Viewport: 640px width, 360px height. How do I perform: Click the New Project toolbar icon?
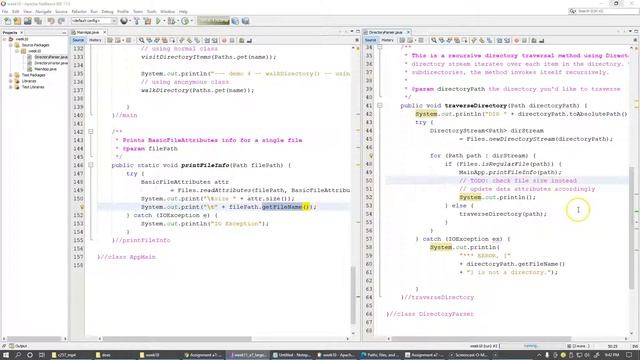18,21
